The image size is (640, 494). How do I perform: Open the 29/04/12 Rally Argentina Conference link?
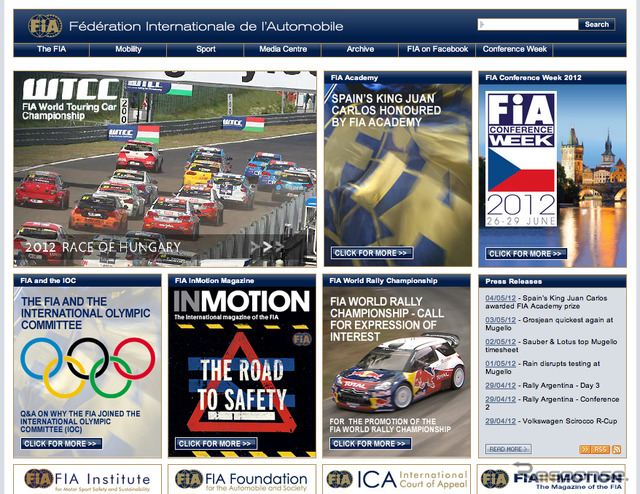click(x=500, y=399)
